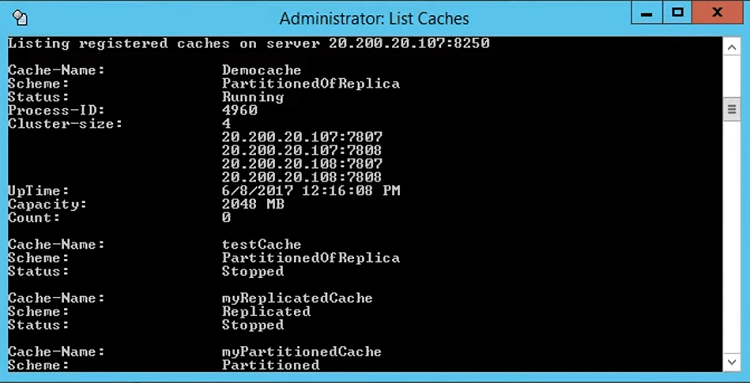Click the Democache cache name
Viewport: 750px width, 383px height.
(262, 70)
